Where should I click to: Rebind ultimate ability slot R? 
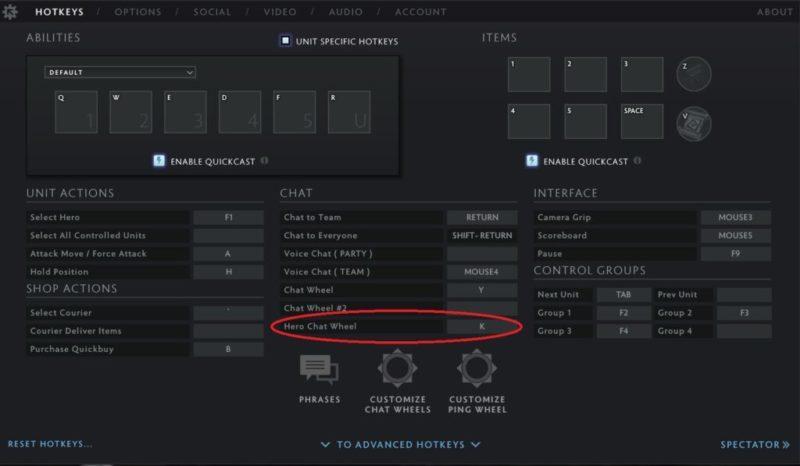click(349, 112)
